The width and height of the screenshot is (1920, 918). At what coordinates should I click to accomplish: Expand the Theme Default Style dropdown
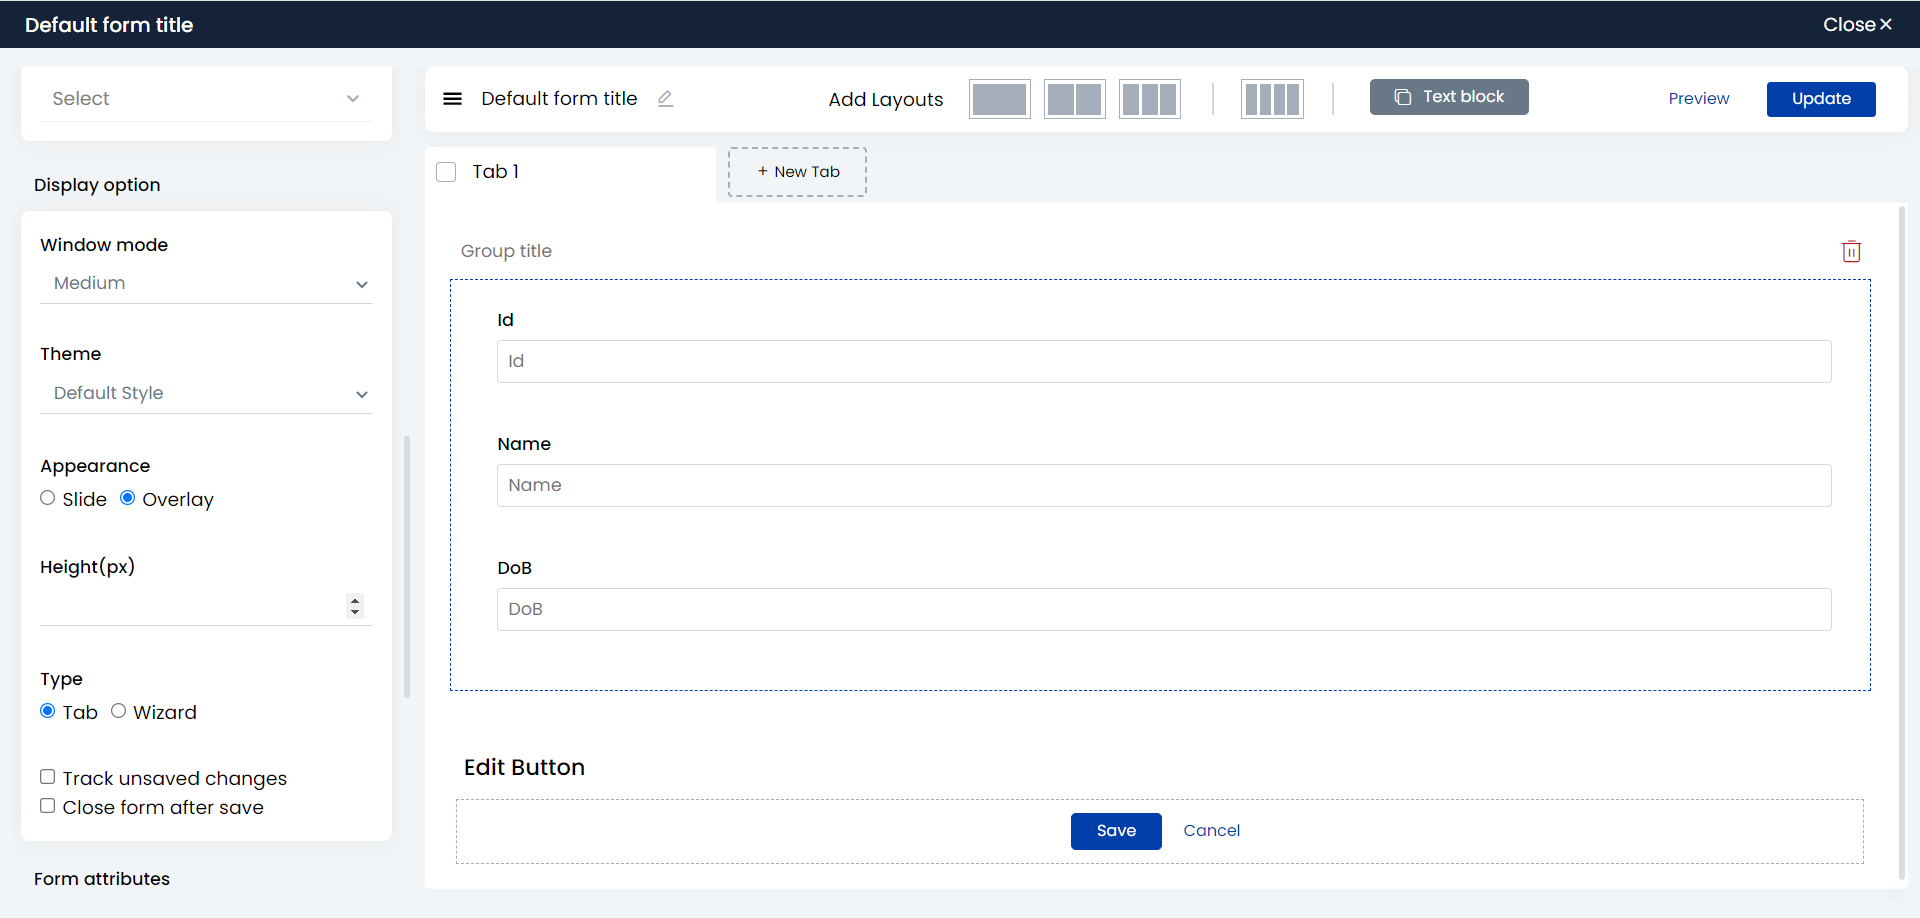[x=206, y=394]
